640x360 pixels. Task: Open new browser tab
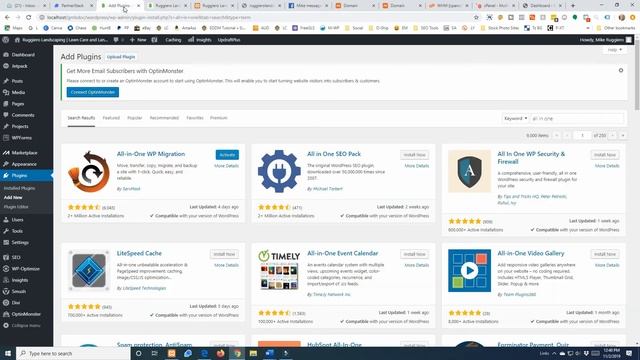573,6
